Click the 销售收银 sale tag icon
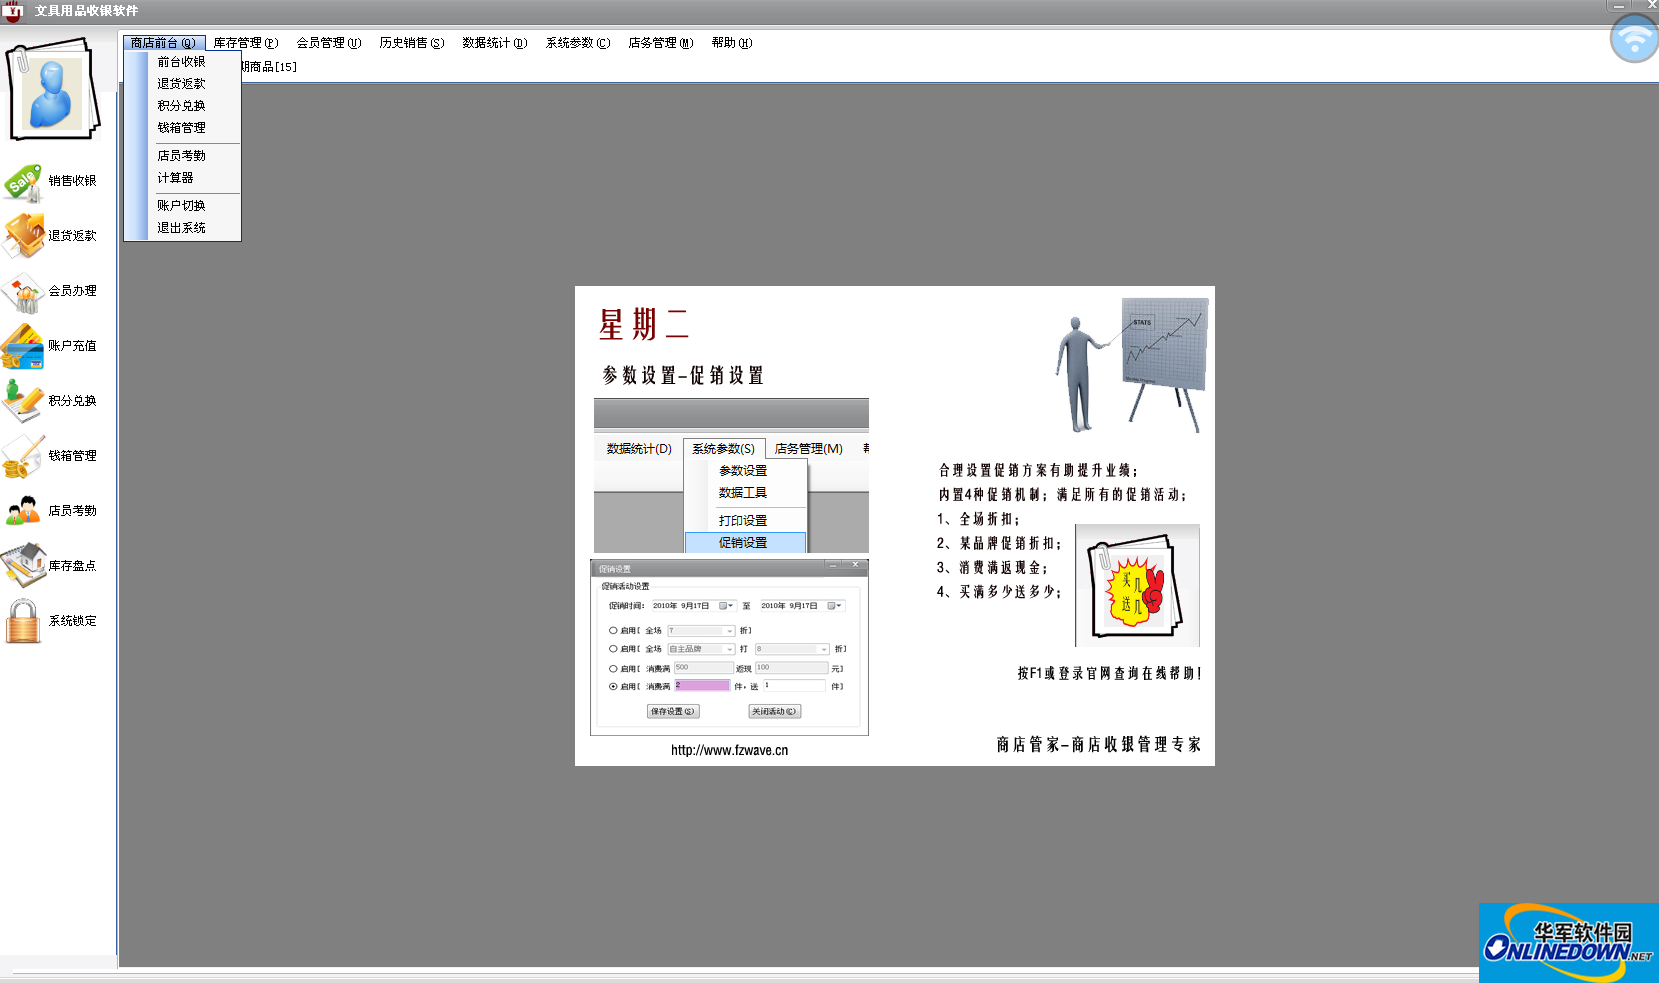Viewport: 1659px width, 983px height. [23, 182]
